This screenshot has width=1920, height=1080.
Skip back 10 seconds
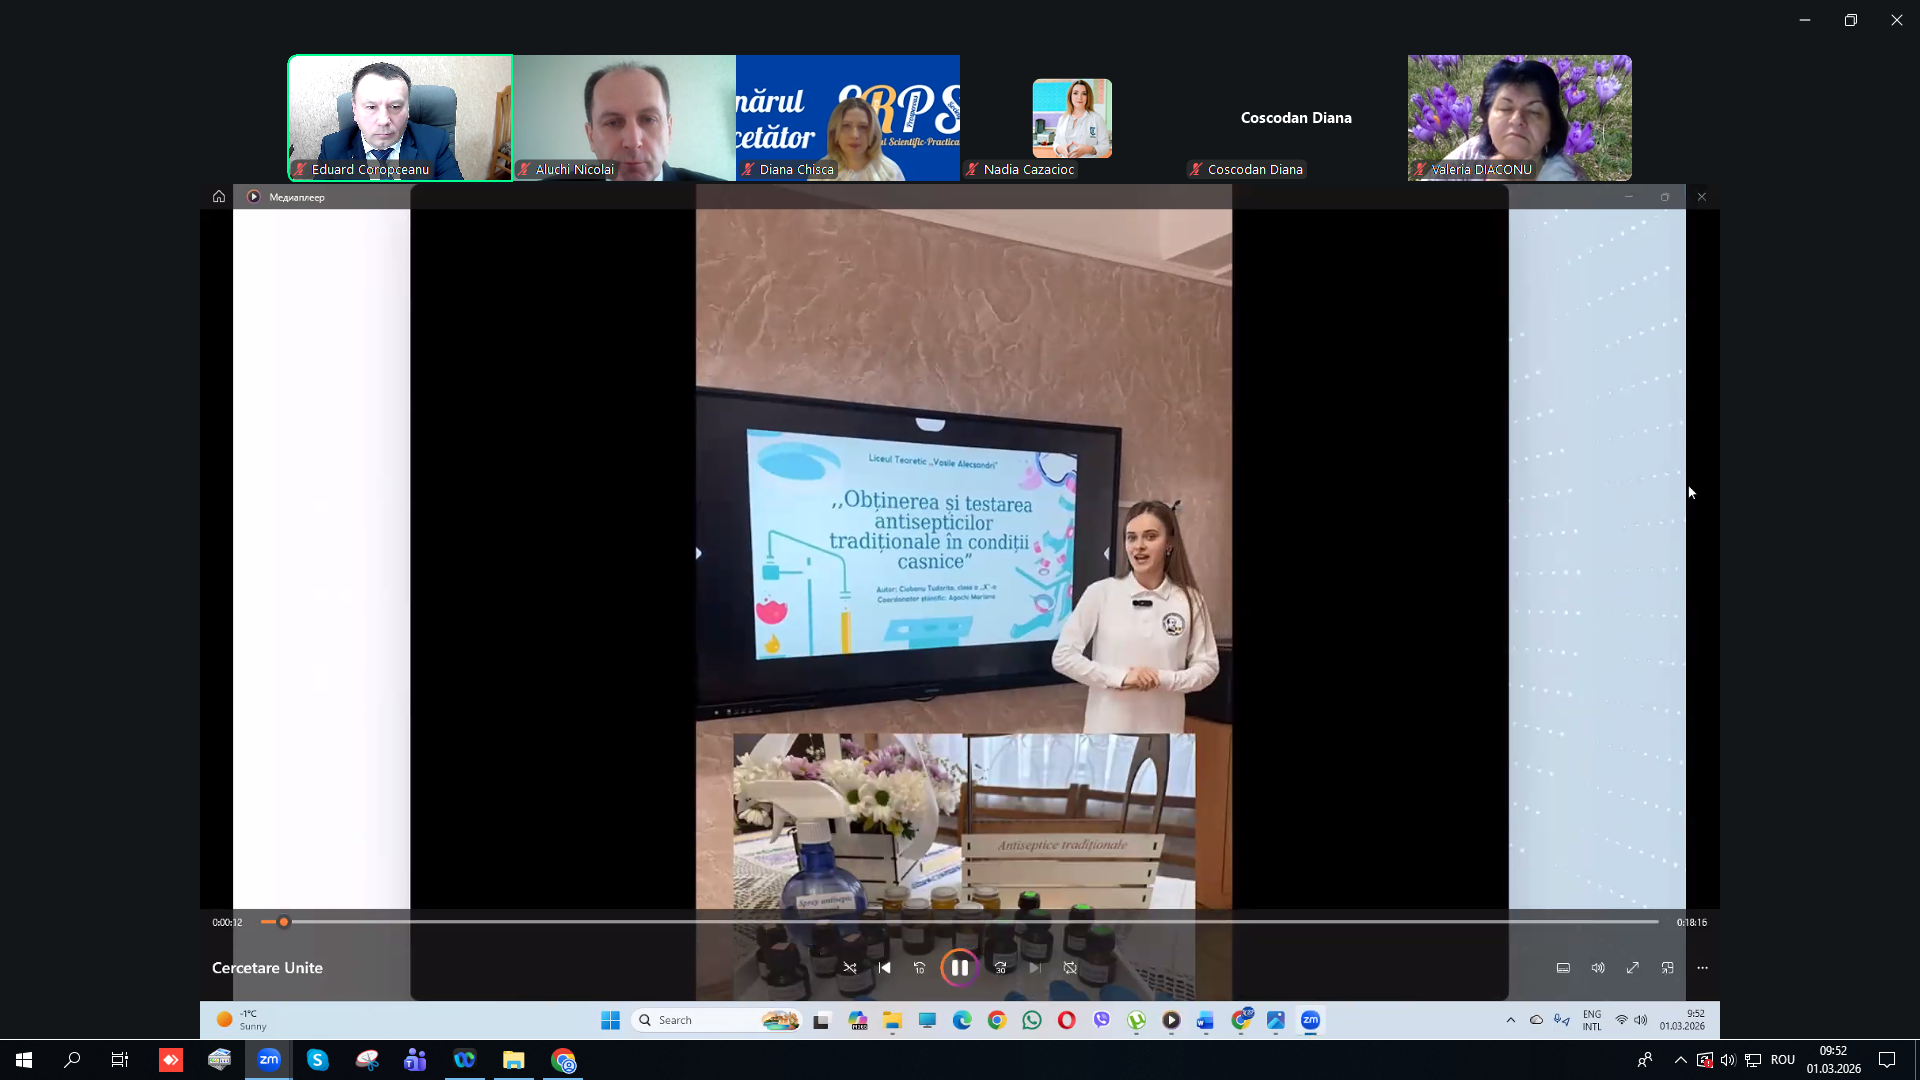pyautogui.click(x=920, y=968)
